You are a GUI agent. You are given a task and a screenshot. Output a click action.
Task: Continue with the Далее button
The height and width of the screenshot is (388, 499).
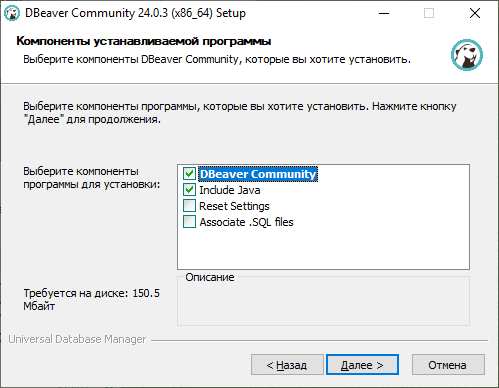pos(362,365)
